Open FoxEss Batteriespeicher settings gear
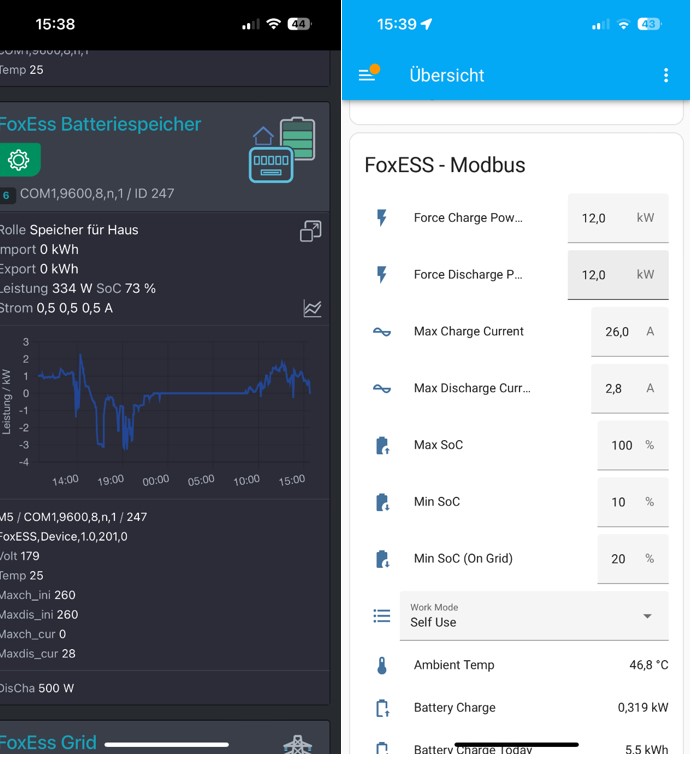Image resolution: width=692 pixels, height=772 pixels. pyautogui.click(x=19, y=160)
